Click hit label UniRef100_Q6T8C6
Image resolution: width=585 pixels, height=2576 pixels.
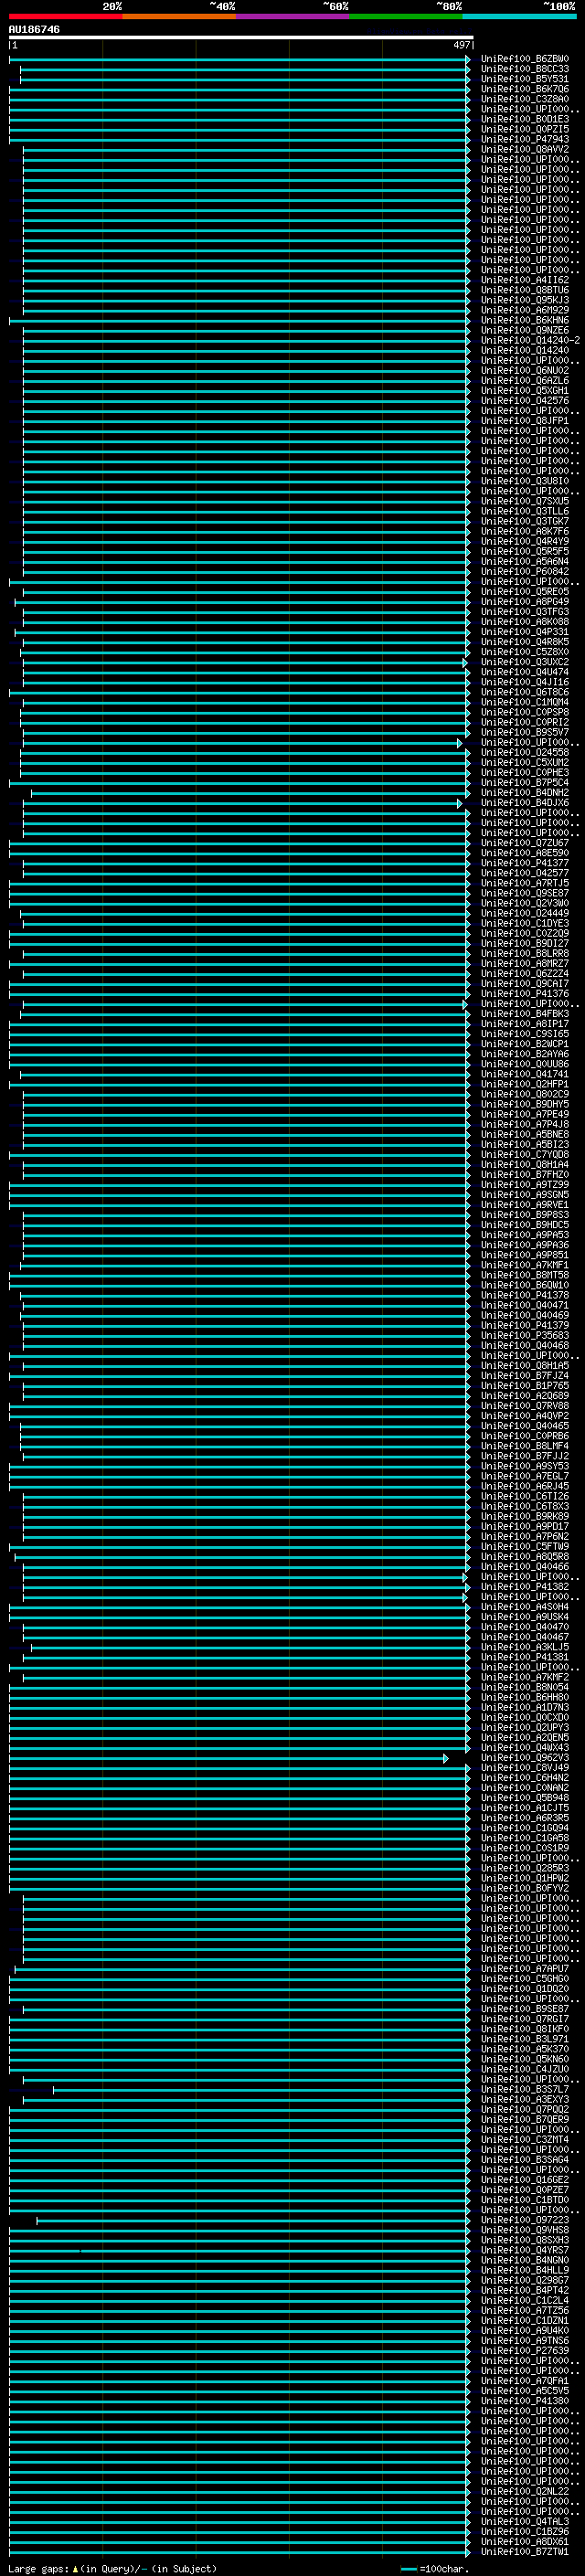pyautogui.click(x=525, y=692)
